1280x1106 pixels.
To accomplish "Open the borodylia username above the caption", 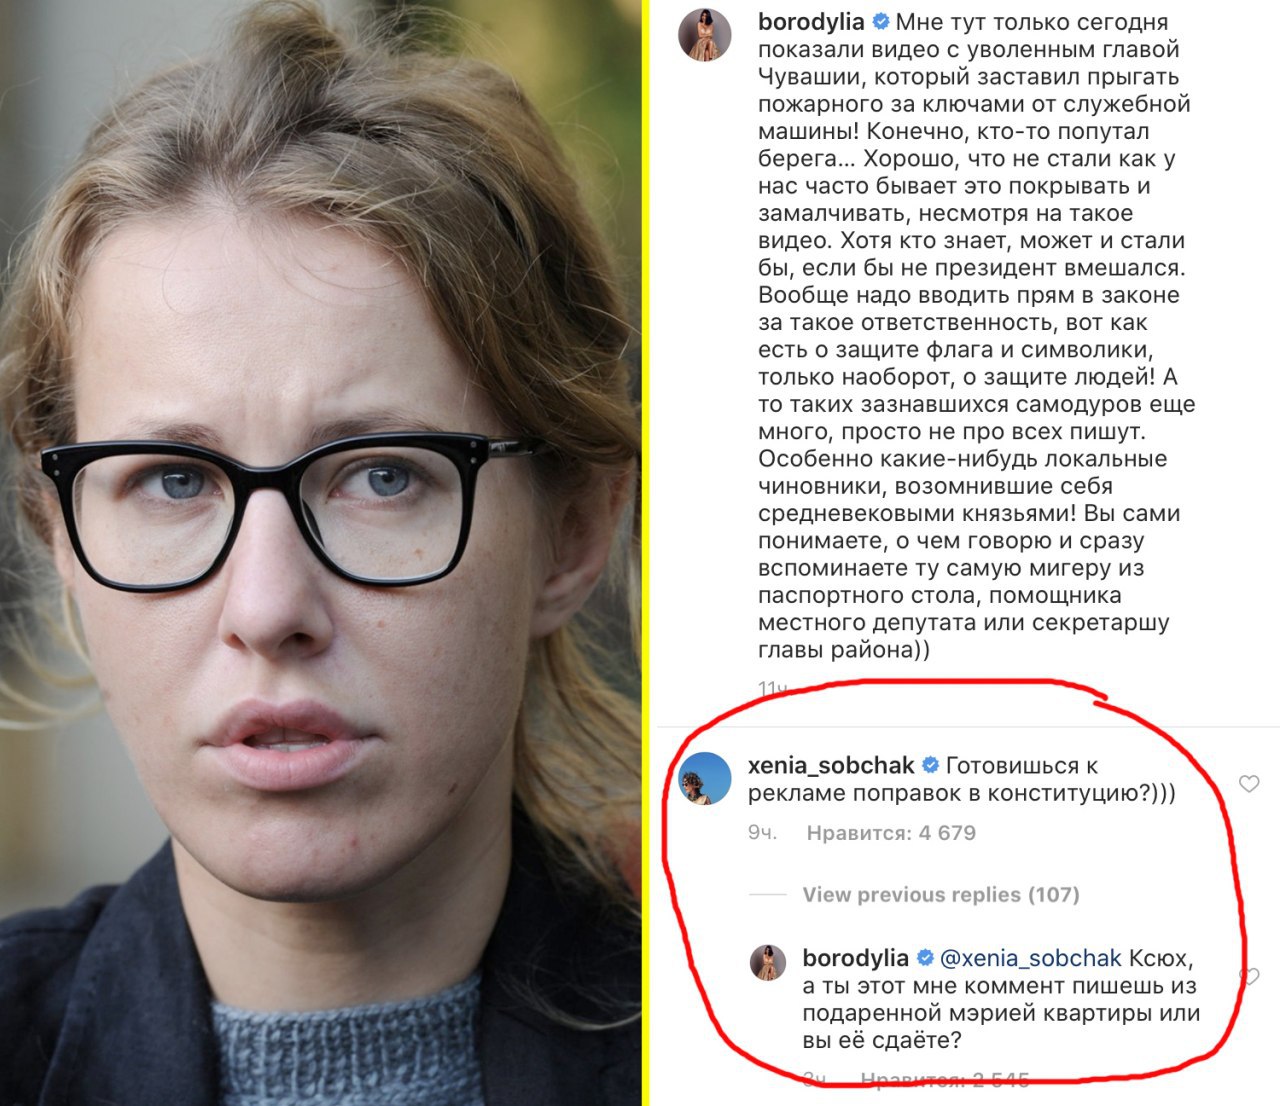I will 812,22.
